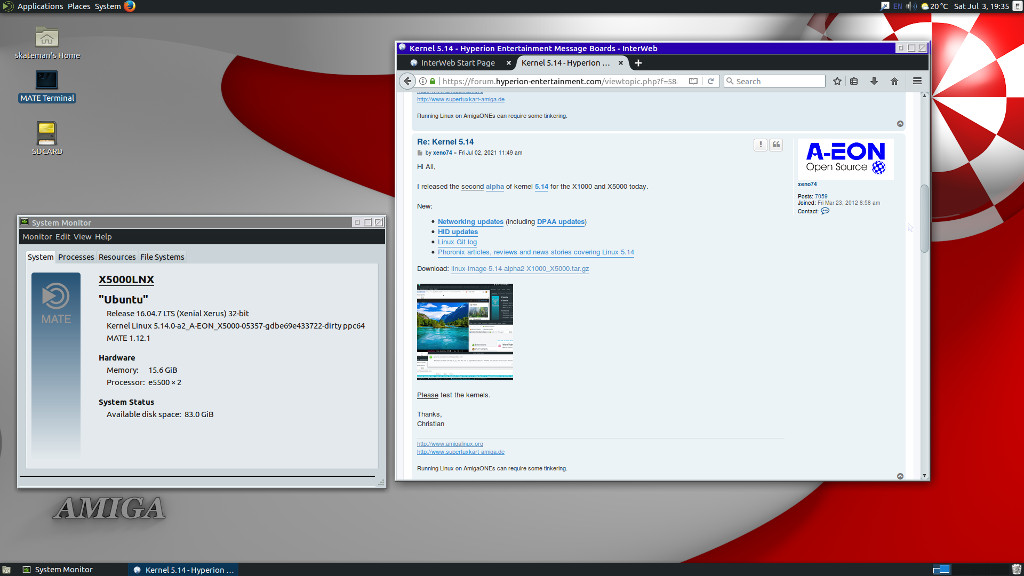This screenshot has width=1024, height=576.
Task: Open the attached screenshot thumbnail
Action: 465,332
